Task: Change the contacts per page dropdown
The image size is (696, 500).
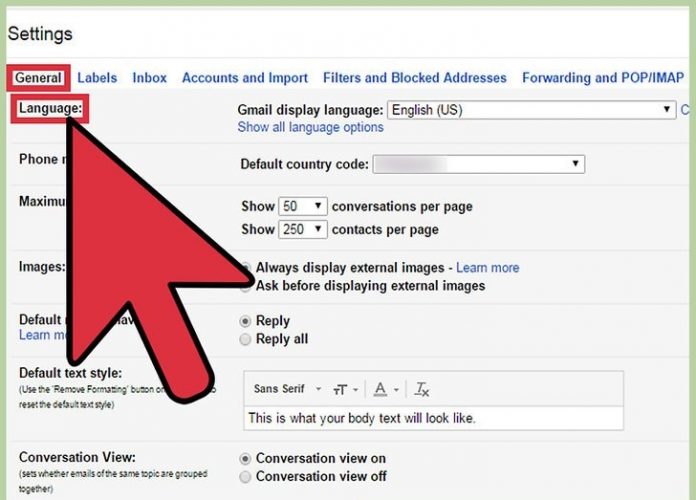Action: click(303, 229)
